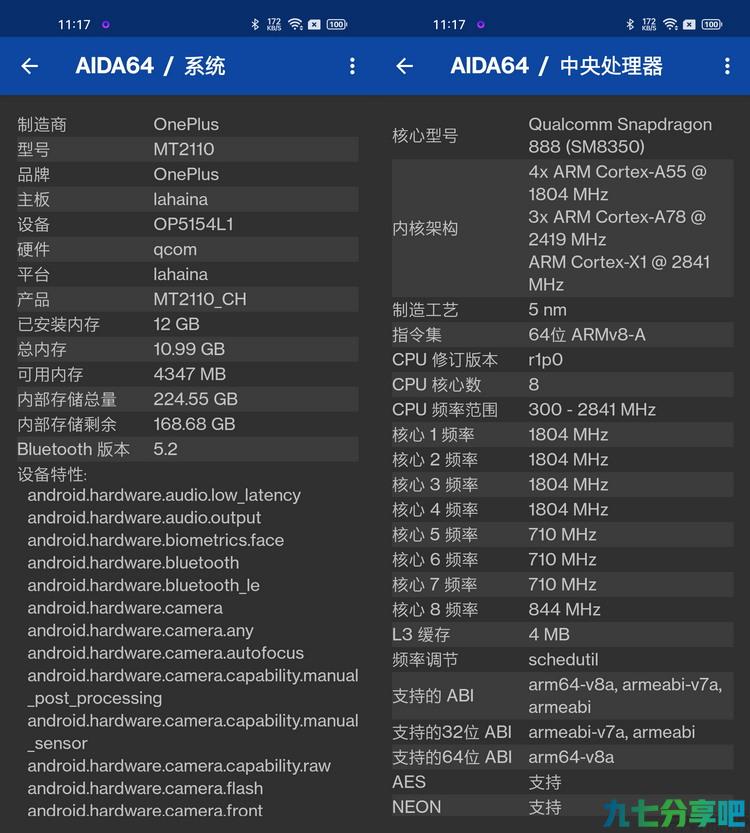
Task: Tap android.hardware.camera.any entry
Action: pos(140,631)
